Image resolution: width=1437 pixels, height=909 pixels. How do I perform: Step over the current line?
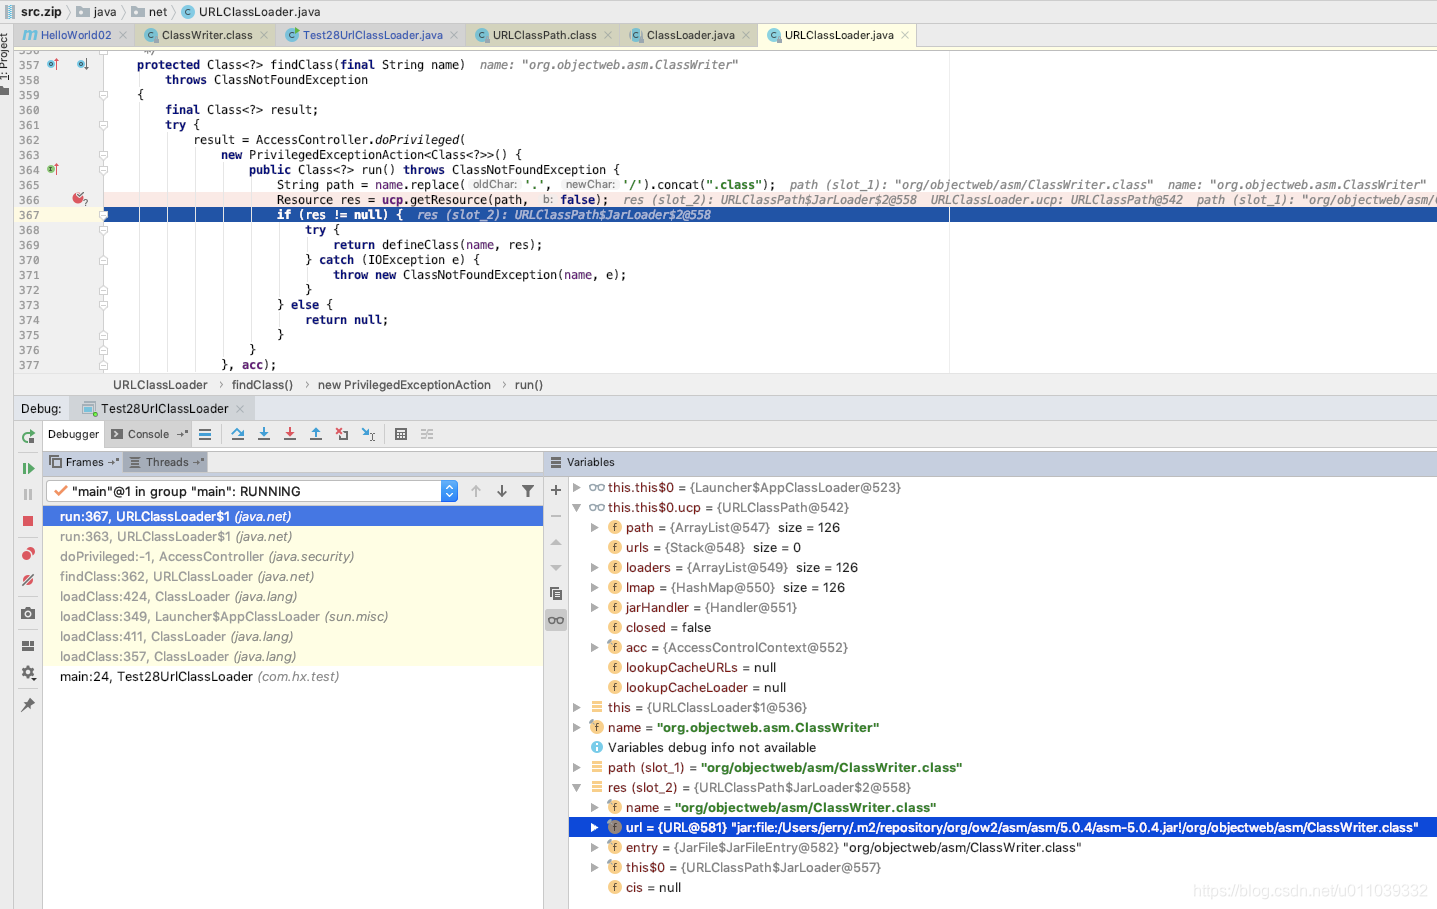pyautogui.click(x=239, y=433)
